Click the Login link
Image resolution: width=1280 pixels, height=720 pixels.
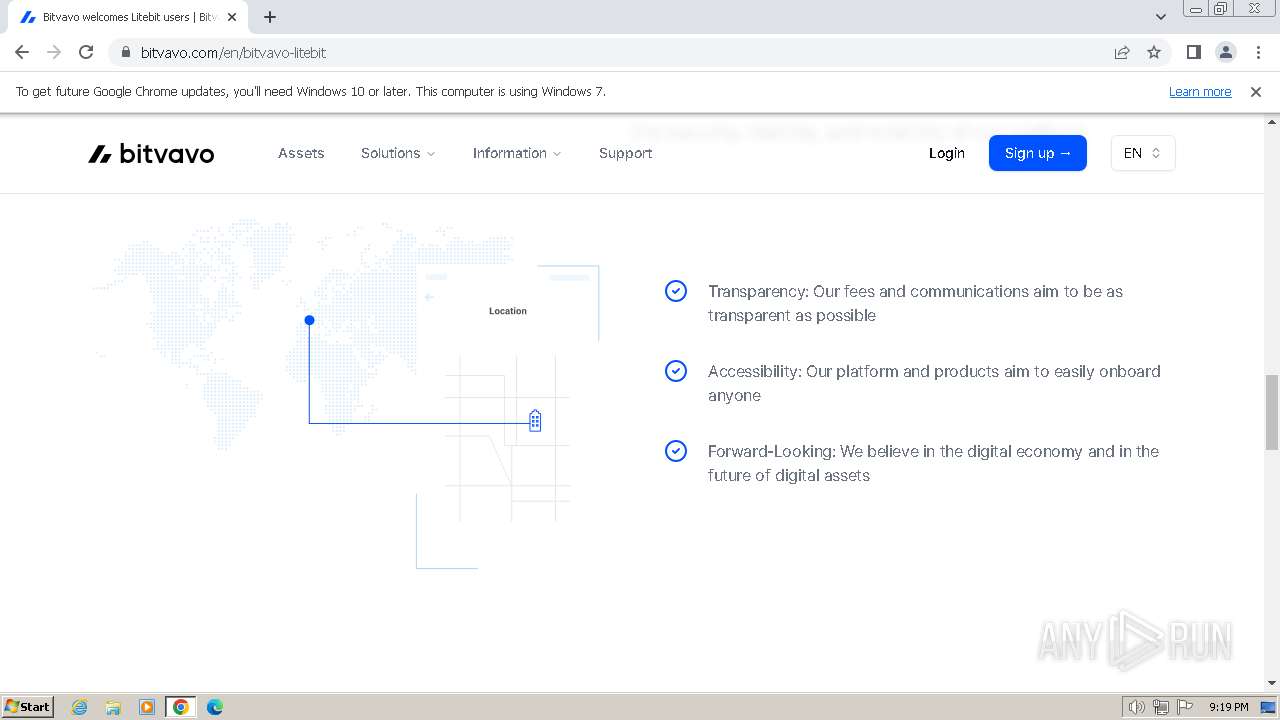(x=947, y=153)
